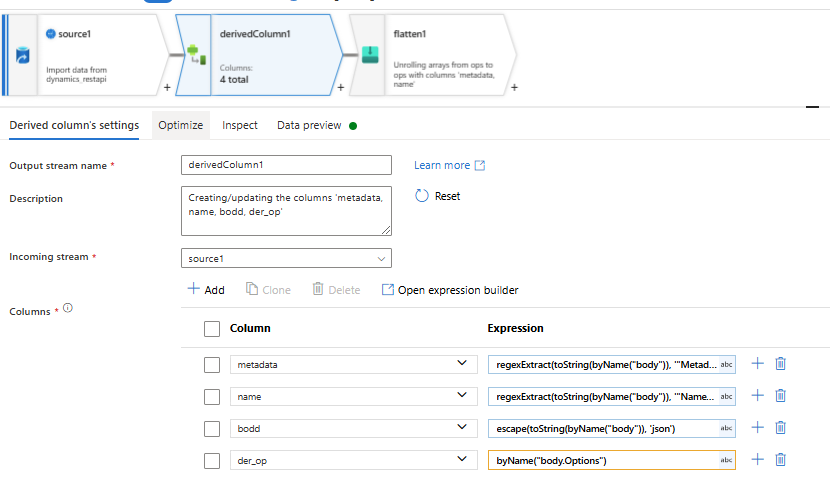Add a column after the der_op row
Viewport: 830px width, 503px height.
click(x=757, y=460)
